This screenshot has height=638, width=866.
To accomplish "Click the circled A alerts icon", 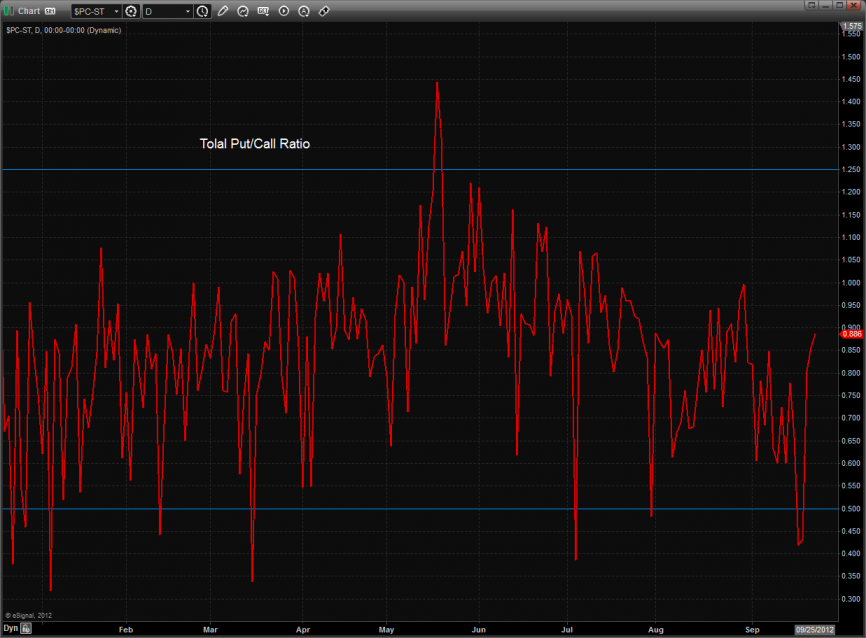I will pos(304,11).
